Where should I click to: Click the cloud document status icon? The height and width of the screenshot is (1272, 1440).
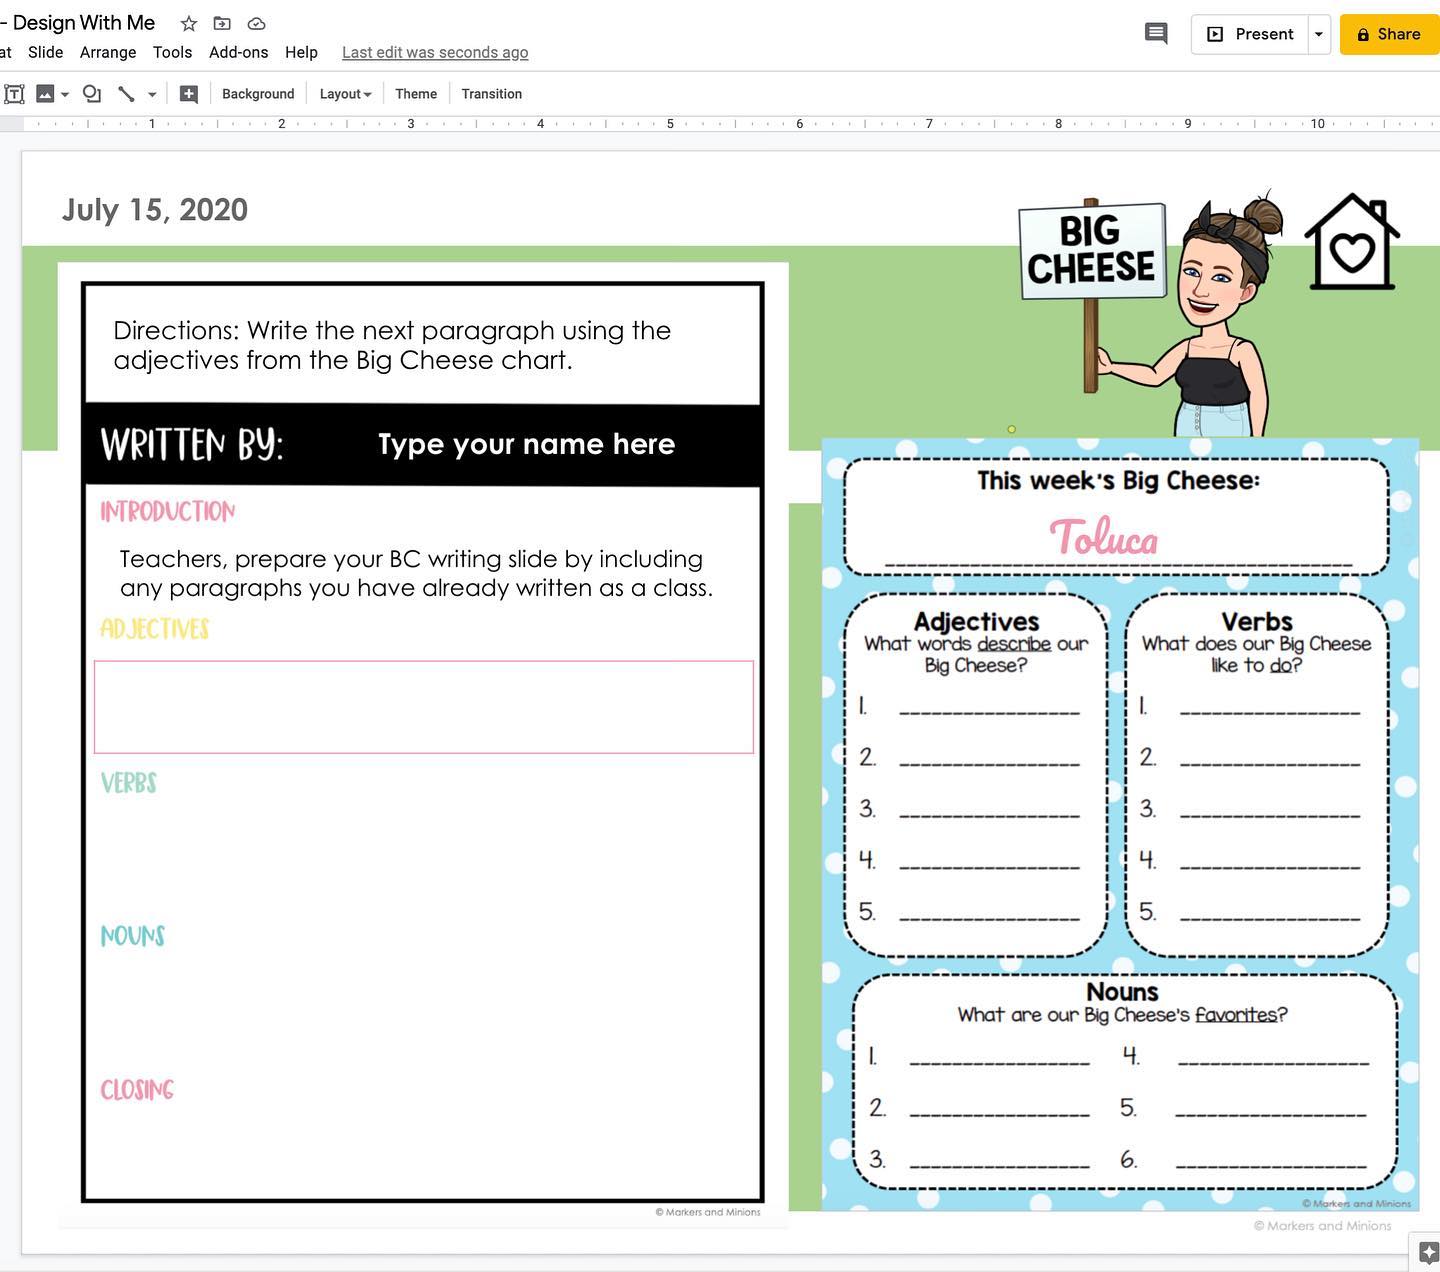(256, 23)
